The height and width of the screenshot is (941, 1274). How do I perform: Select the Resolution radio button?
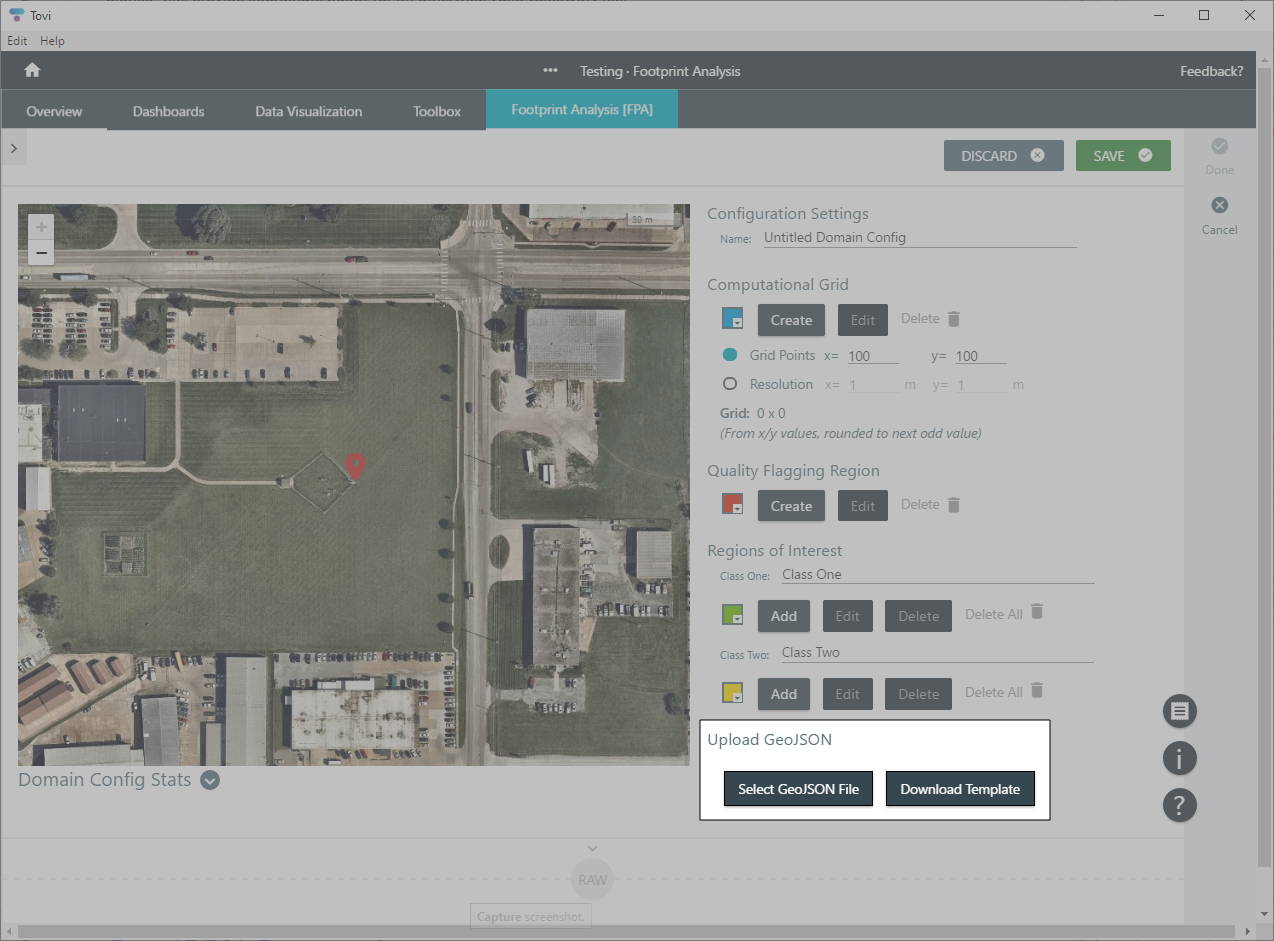tap(730, 384)
